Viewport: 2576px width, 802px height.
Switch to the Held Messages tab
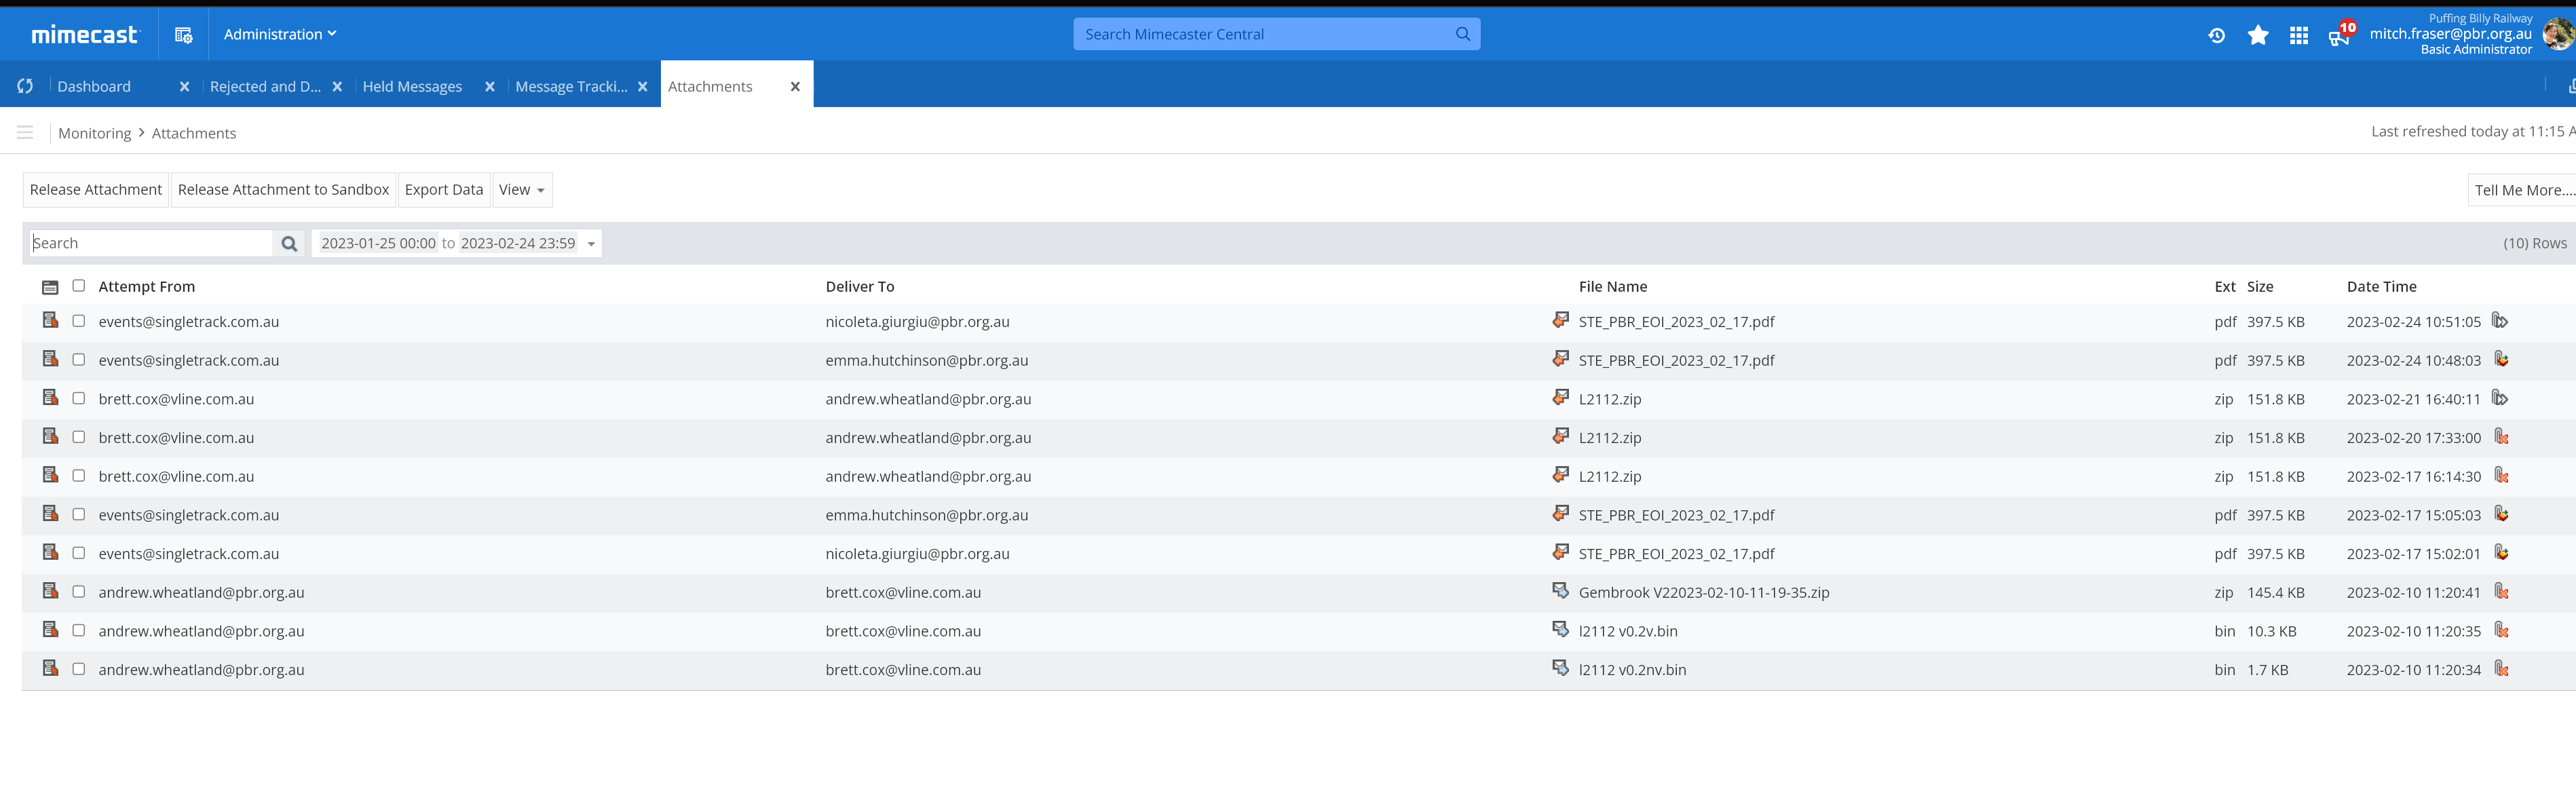coord(412,87)
